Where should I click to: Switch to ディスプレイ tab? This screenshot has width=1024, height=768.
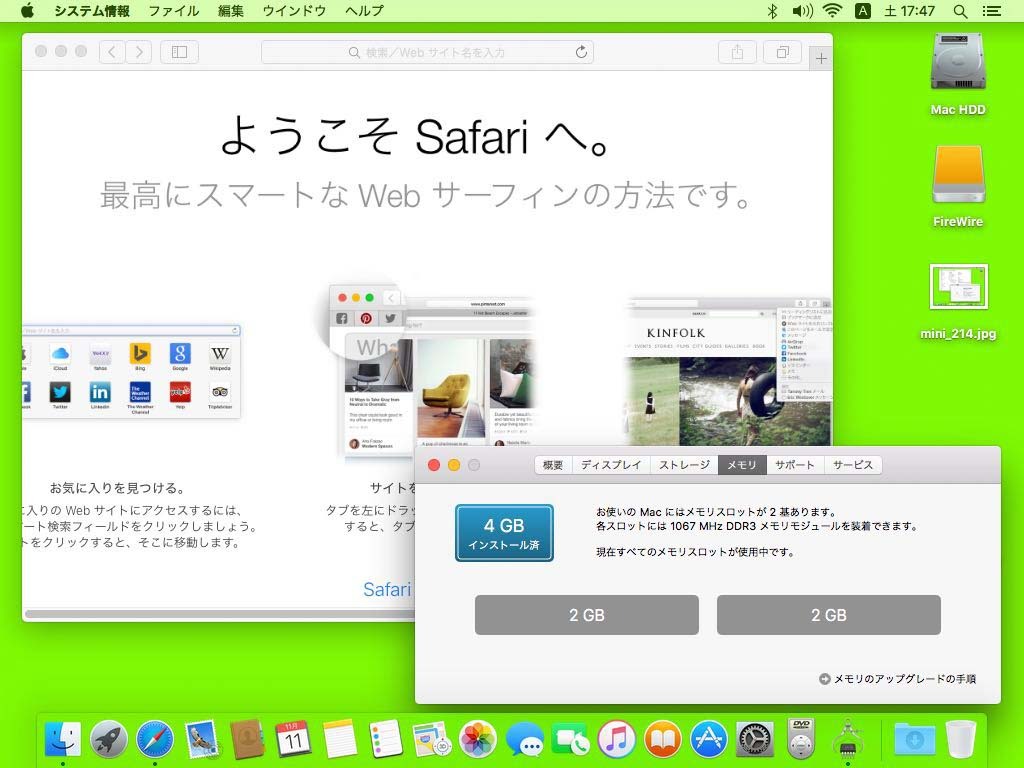(x=611, y=465)
